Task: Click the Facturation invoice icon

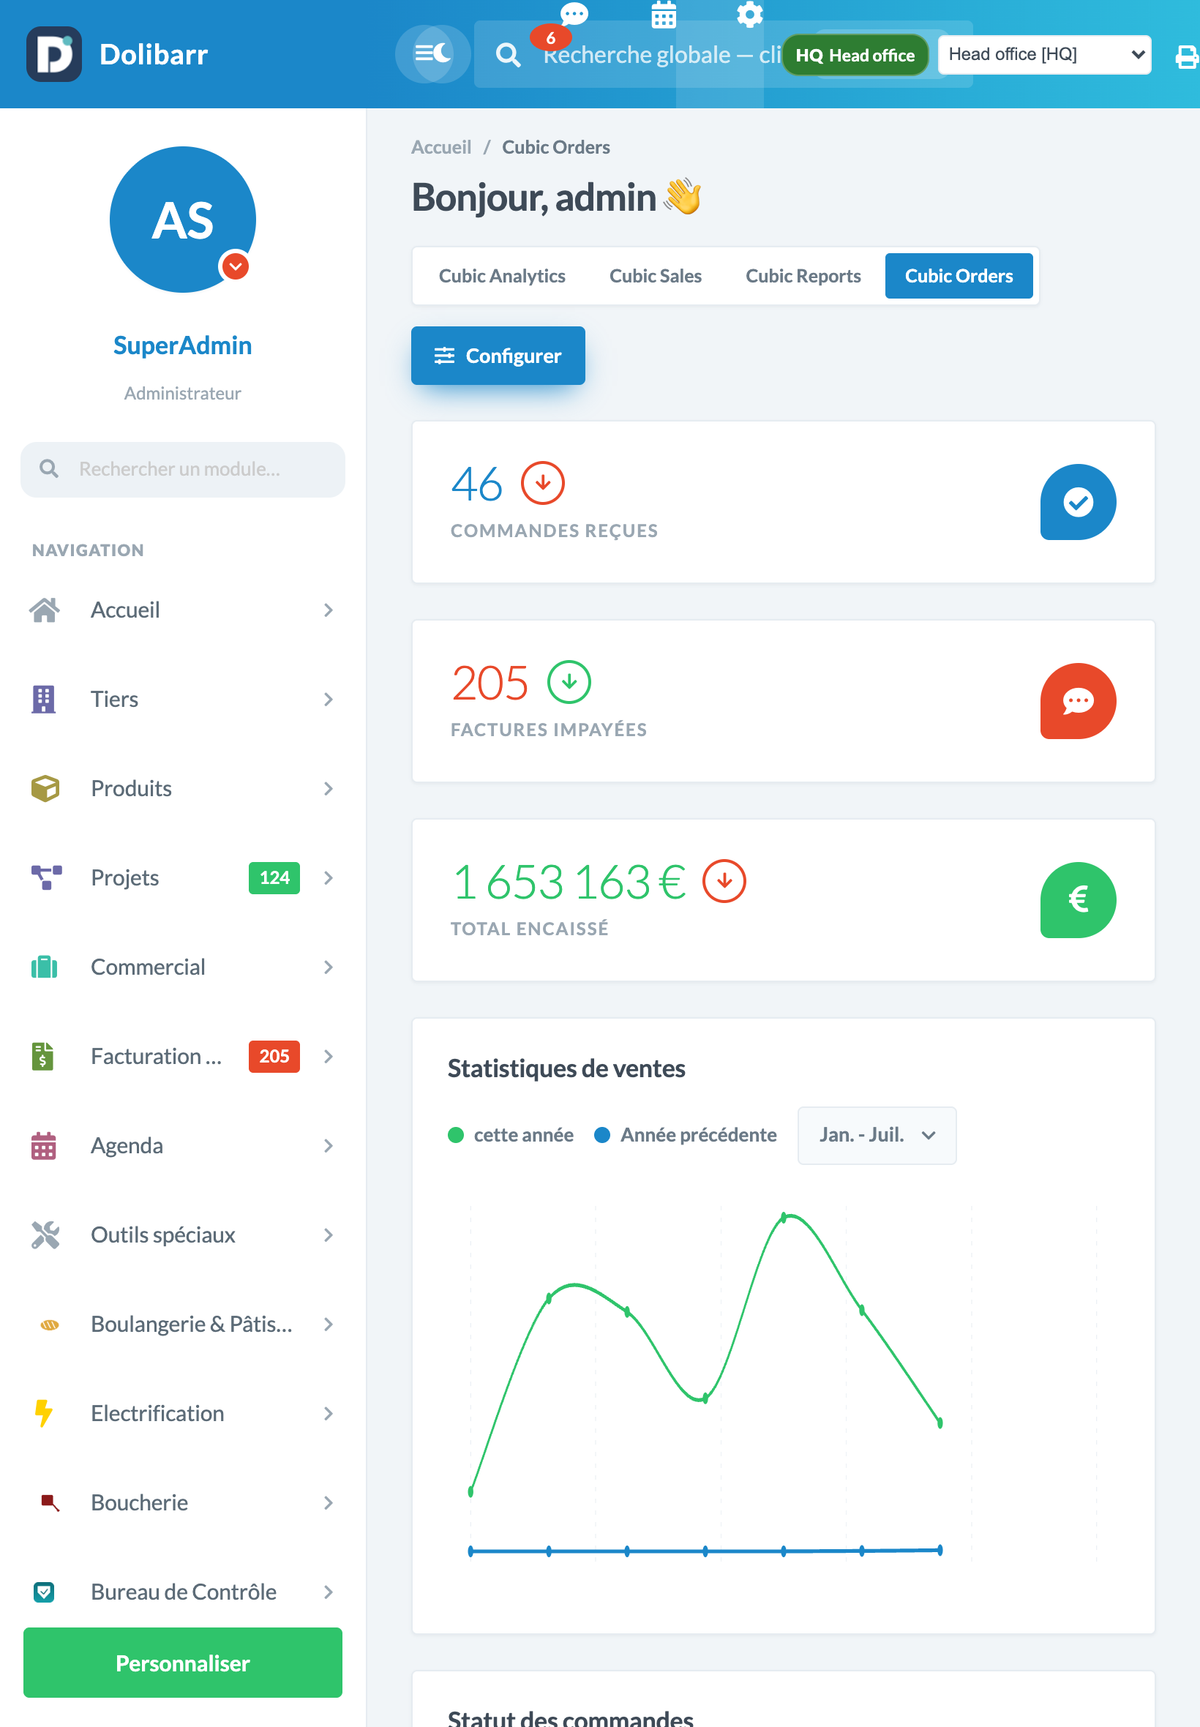Action: point(43,1056)
